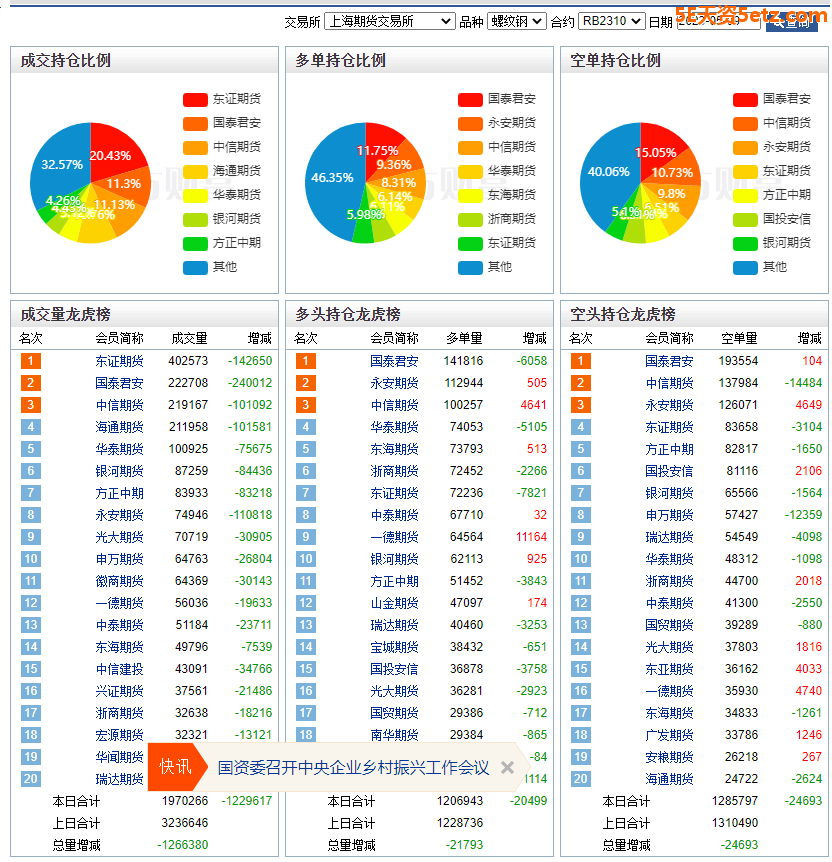Click the 40.06% slice of 空单持仓比例 pie
The image size is (832, 862).
[607, 172]
